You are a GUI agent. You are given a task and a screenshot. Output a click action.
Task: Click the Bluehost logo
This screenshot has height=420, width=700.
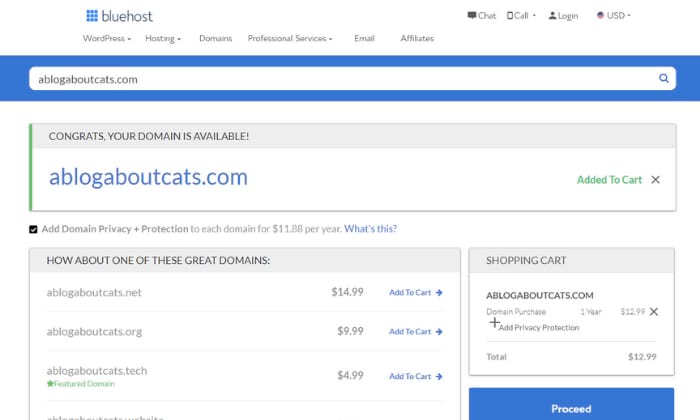(119, 16)
